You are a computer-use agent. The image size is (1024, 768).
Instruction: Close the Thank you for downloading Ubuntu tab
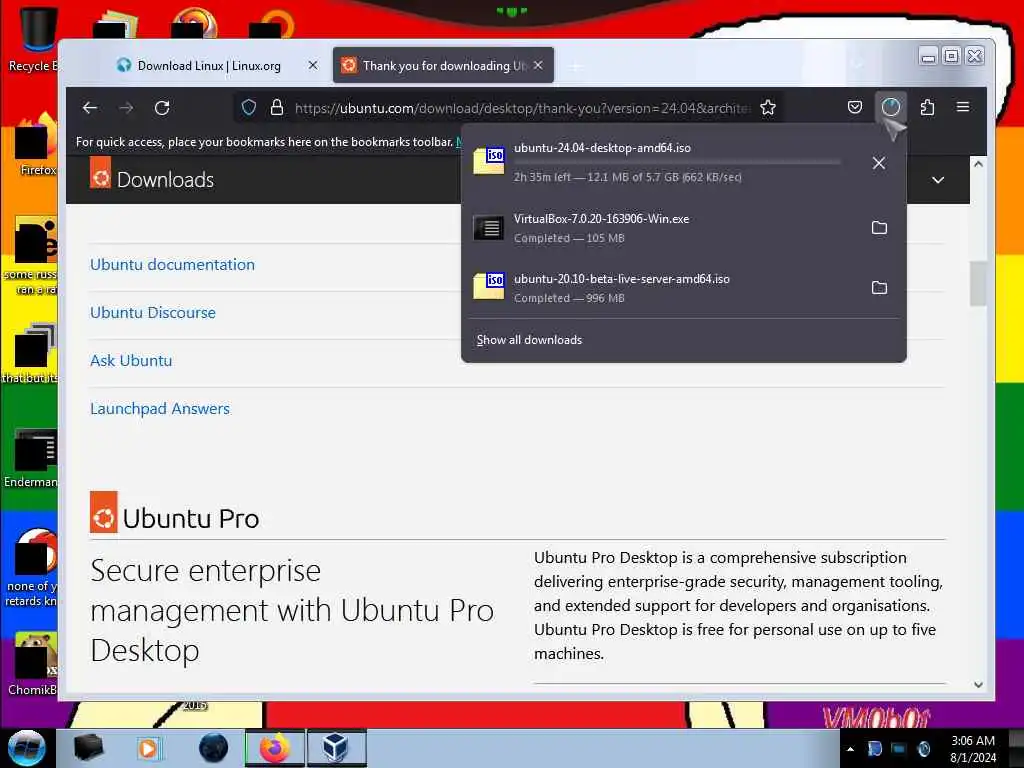pyautogui.click(x=538, y=65)
